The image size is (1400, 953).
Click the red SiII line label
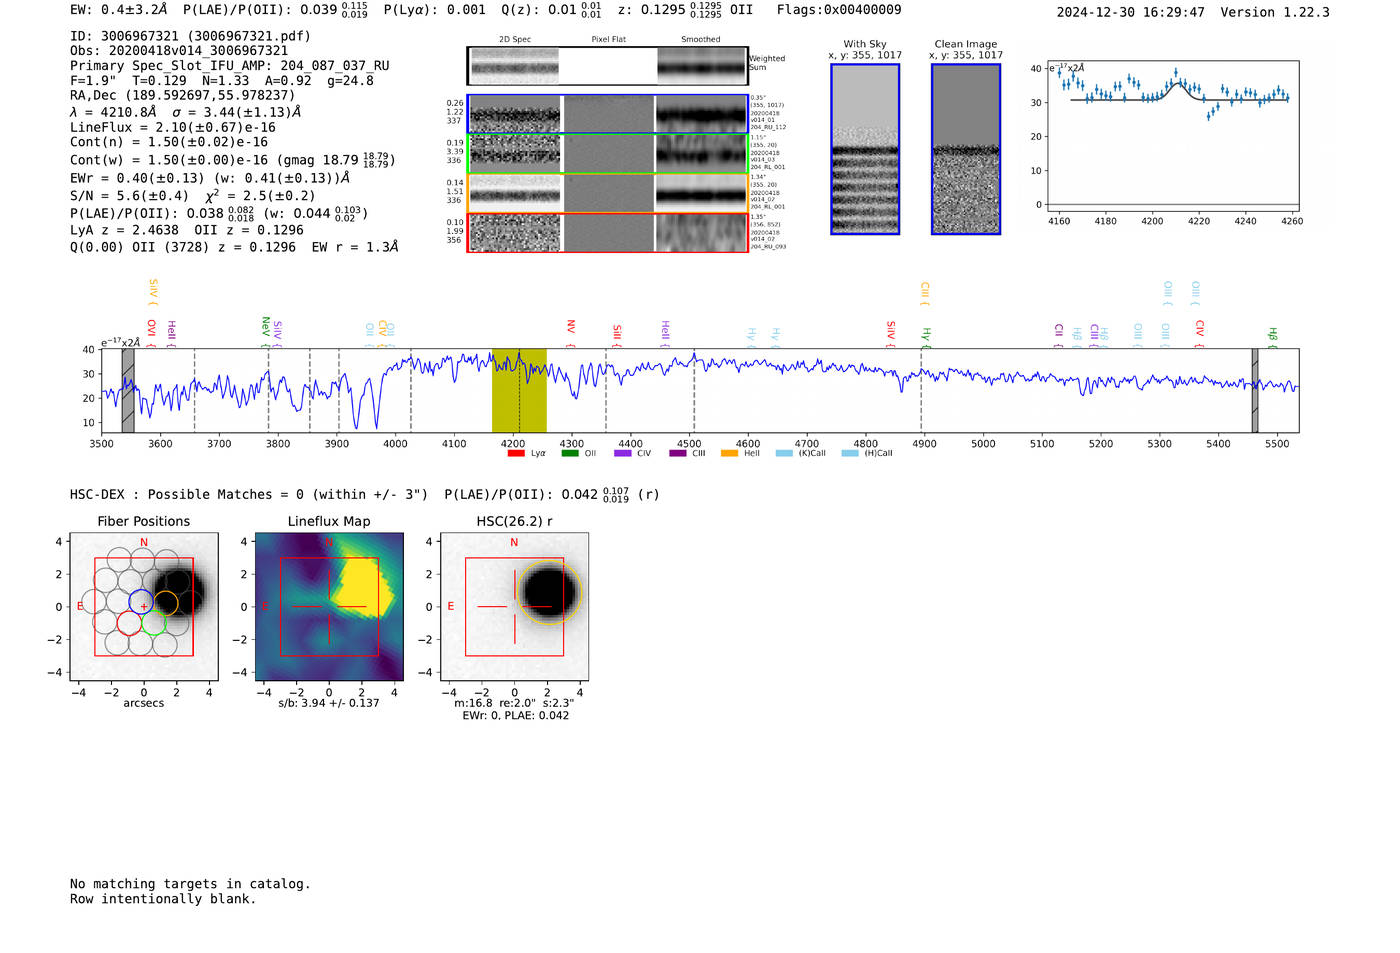617,335
